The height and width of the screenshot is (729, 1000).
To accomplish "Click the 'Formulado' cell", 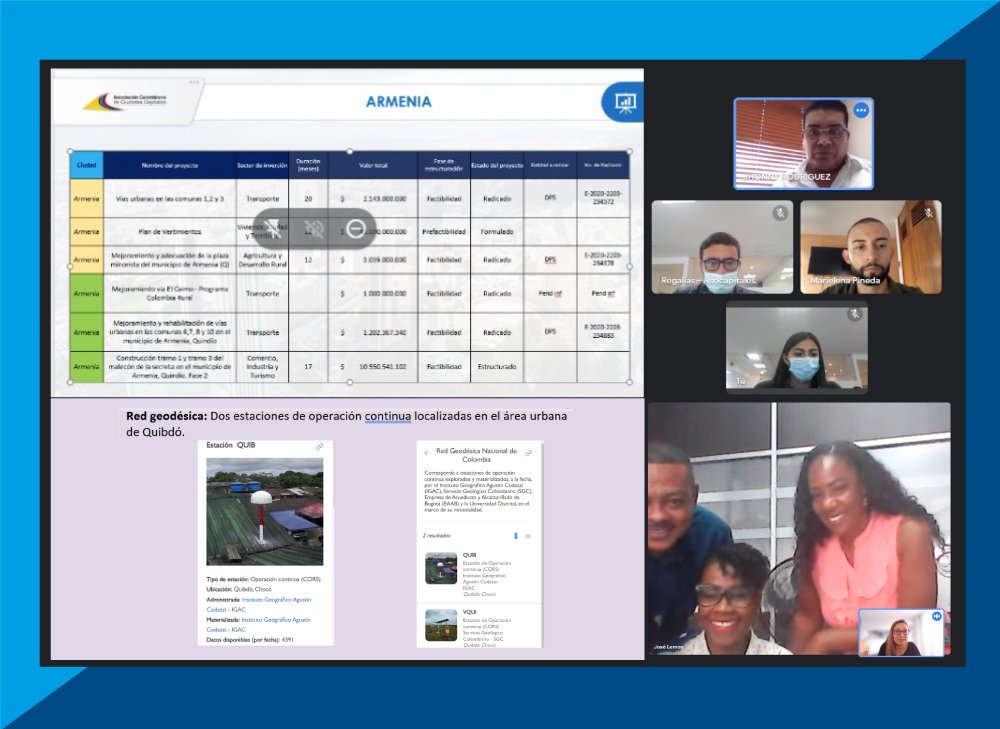I will [497, 232].
